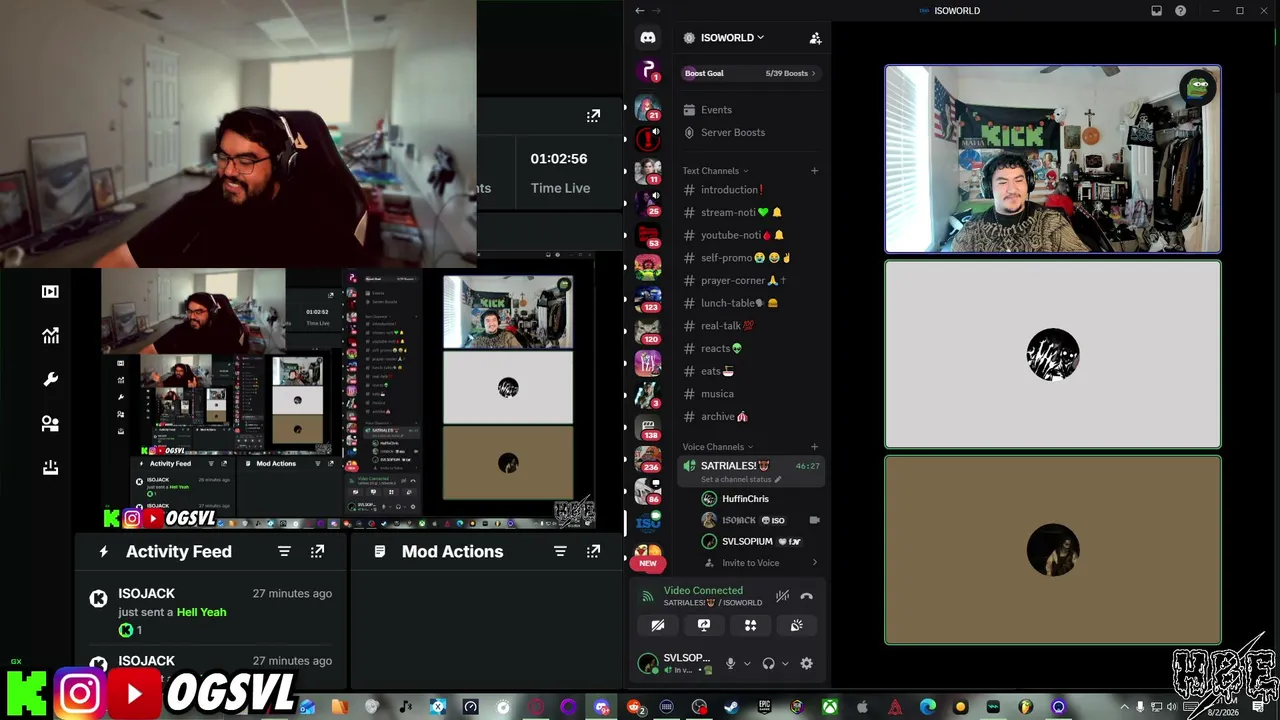Pop out the Mod Actions panel

593,551
